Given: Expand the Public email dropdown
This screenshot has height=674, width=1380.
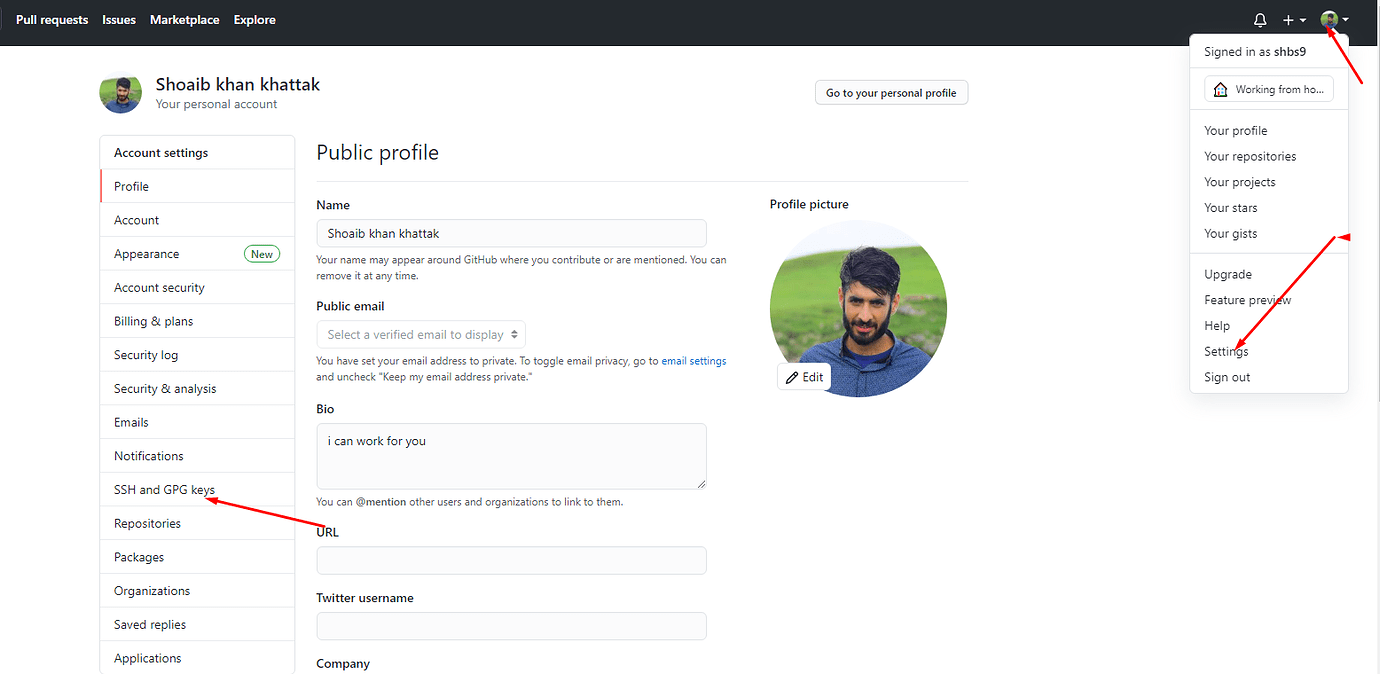Looking at the screenshot, I should [x=421, y=335].
